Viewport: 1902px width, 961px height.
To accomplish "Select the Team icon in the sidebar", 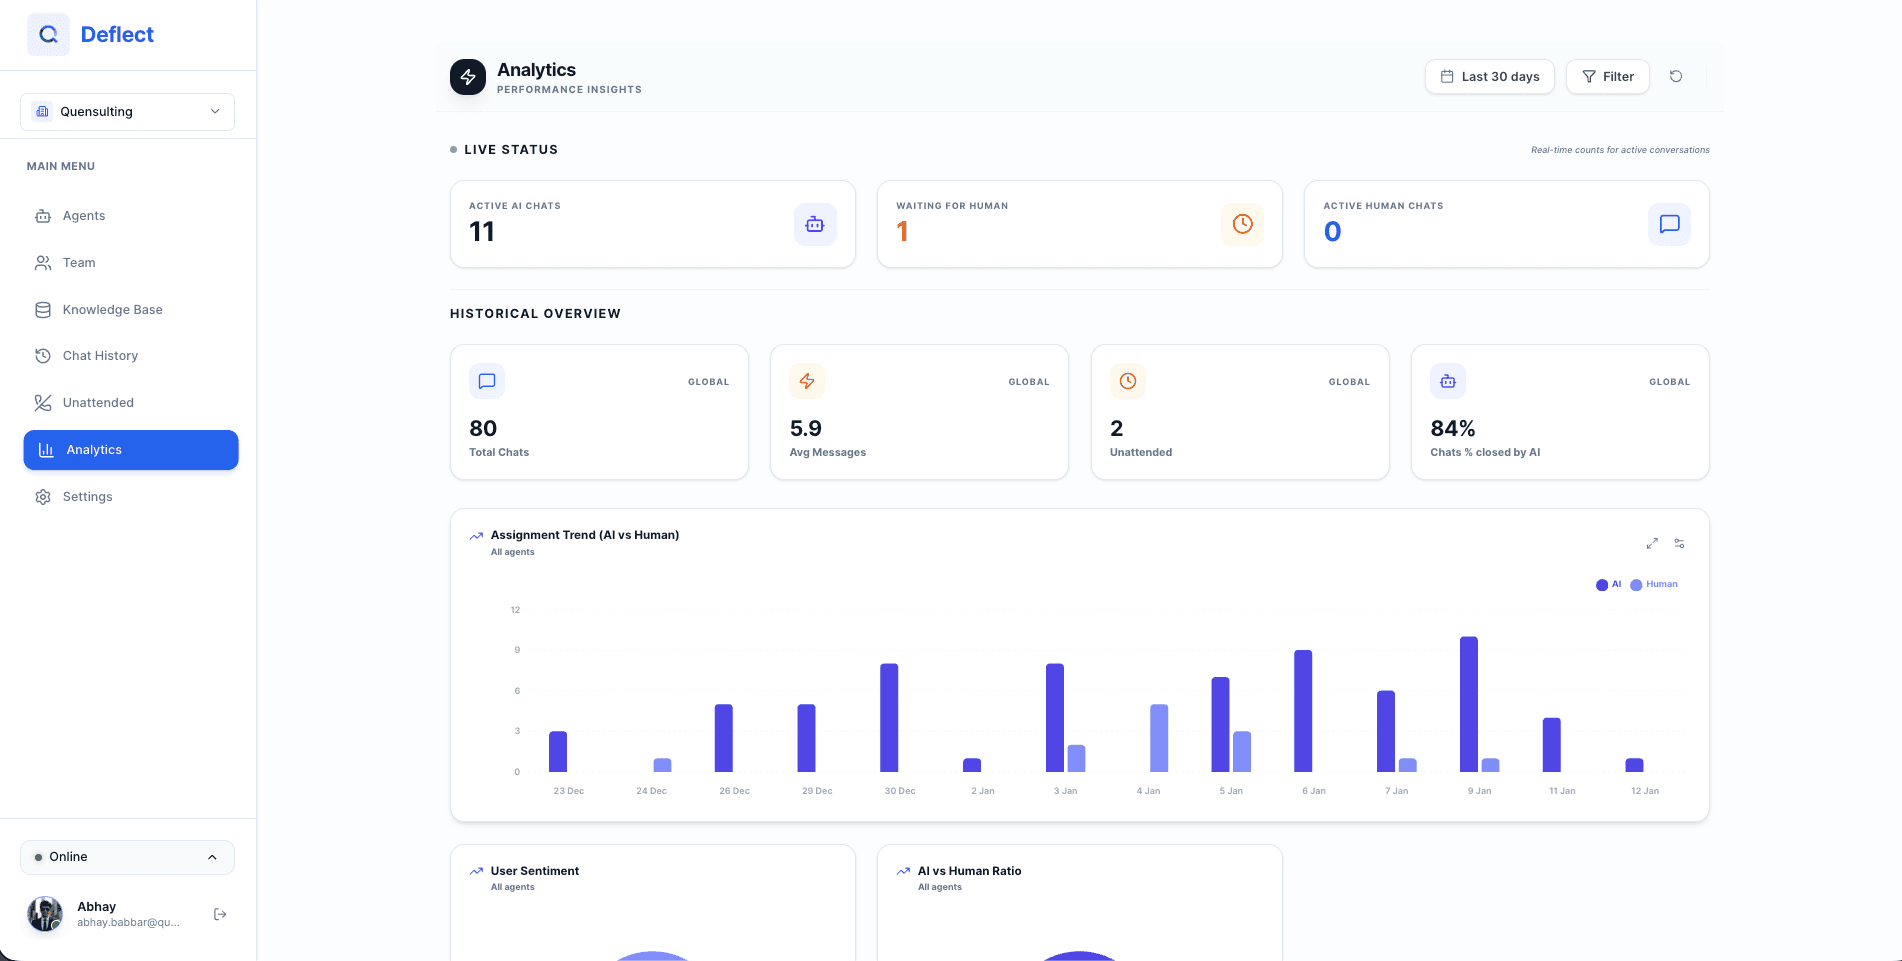I will 43,262.
